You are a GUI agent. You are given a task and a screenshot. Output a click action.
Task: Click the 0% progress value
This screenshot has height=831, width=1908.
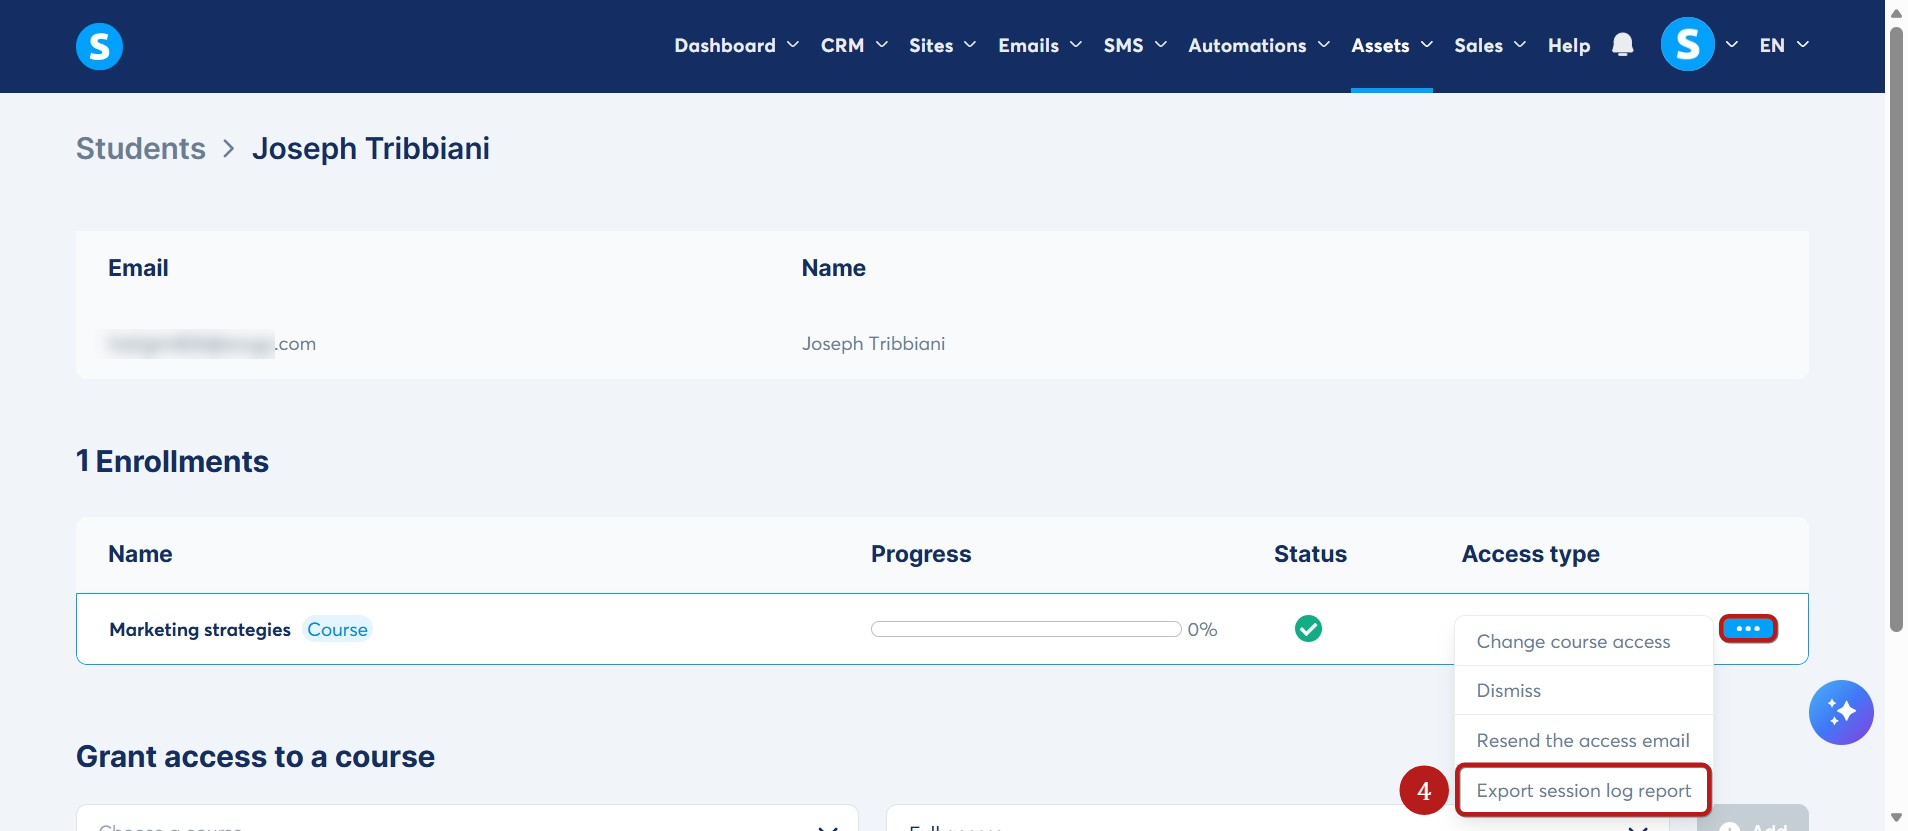1202,629
